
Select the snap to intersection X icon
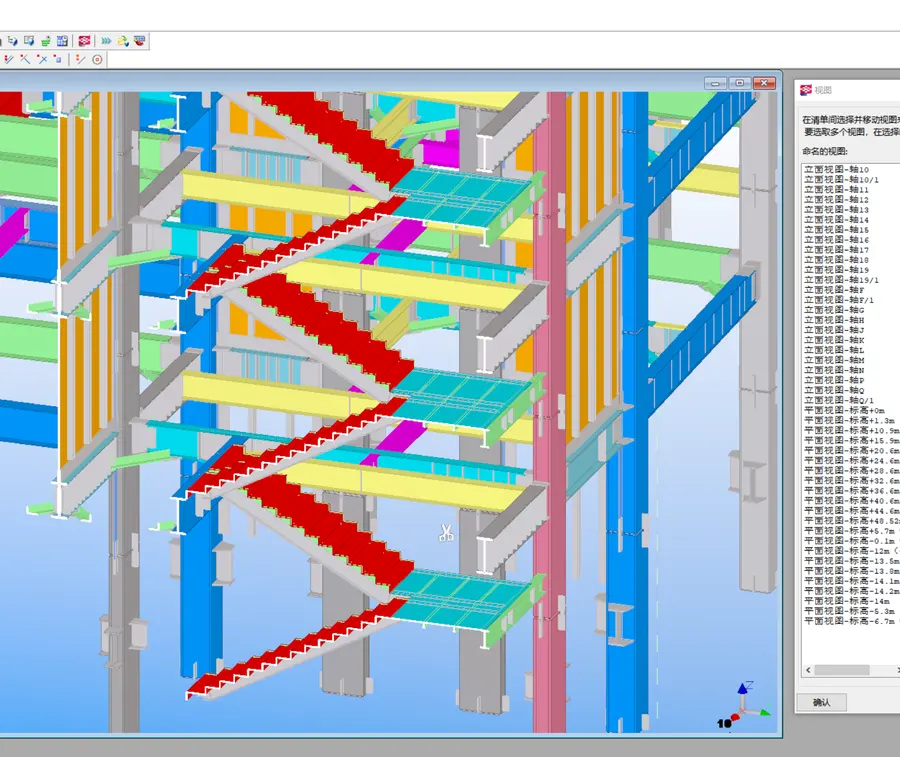(42, 59)
